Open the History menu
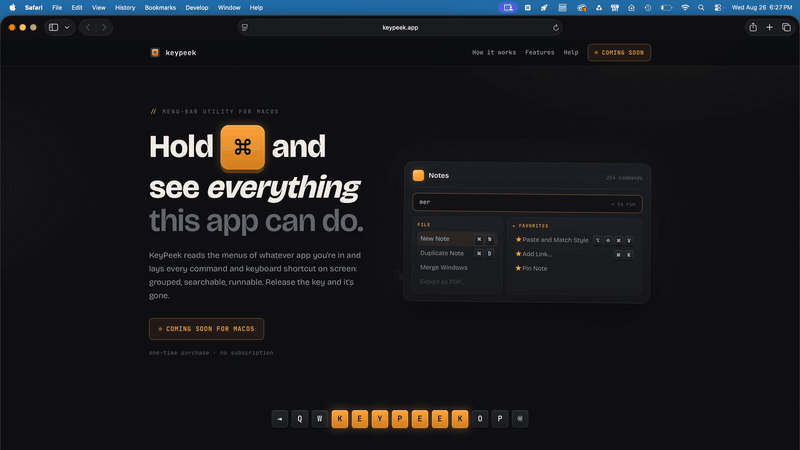Screen dimensions: 800x450 [125, 8]
